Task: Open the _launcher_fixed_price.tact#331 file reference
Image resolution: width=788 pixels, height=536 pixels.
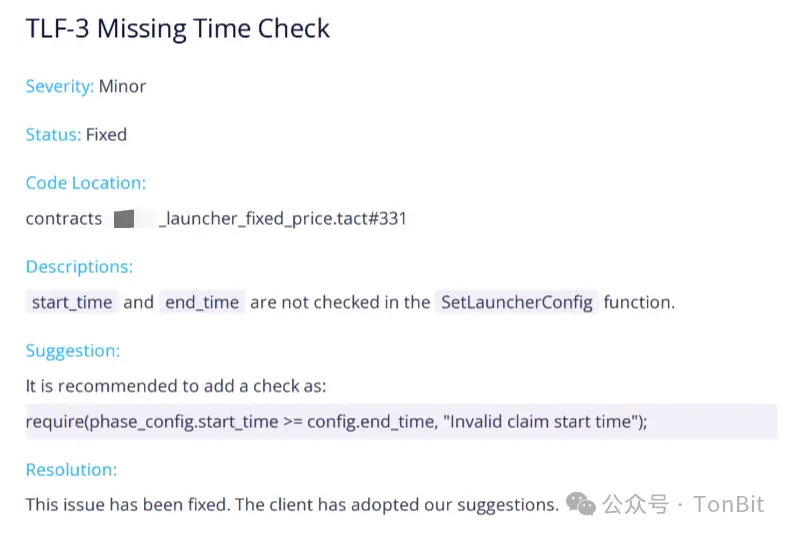Action: tap(283, 218)
